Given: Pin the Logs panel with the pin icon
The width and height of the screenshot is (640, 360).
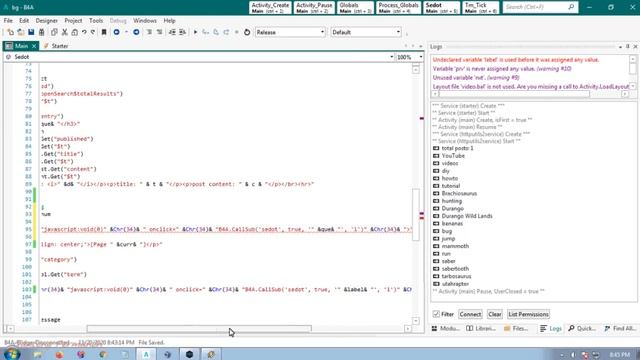Looking at the screenshot, I should click(x=628, y=47).
